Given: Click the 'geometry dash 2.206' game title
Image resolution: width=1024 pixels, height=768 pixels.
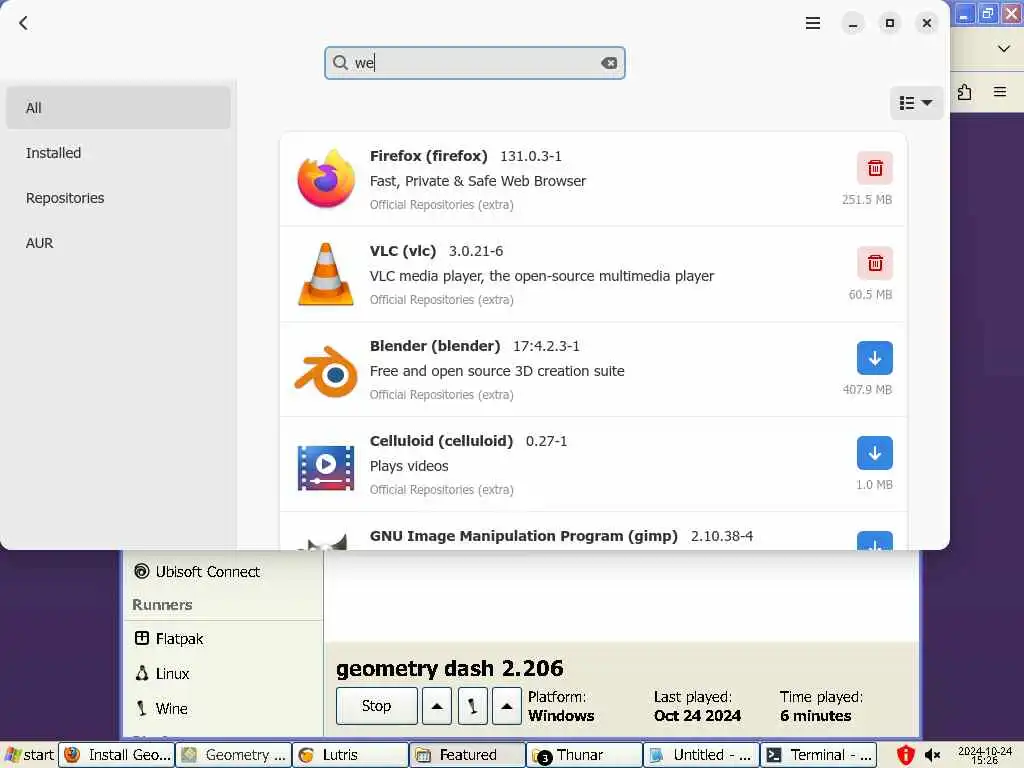Looking at the screenshot, I should [449, 669].
